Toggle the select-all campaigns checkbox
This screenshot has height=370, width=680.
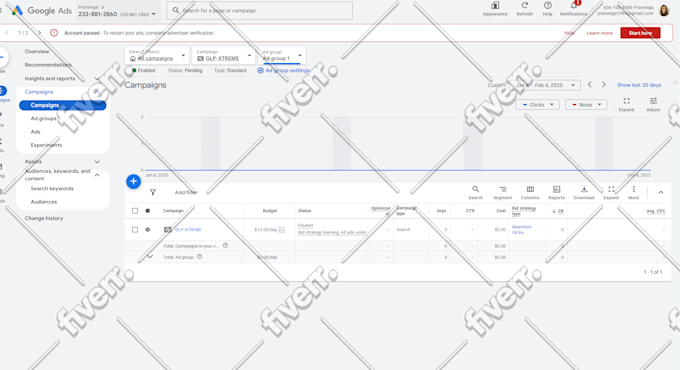(135, 211)
